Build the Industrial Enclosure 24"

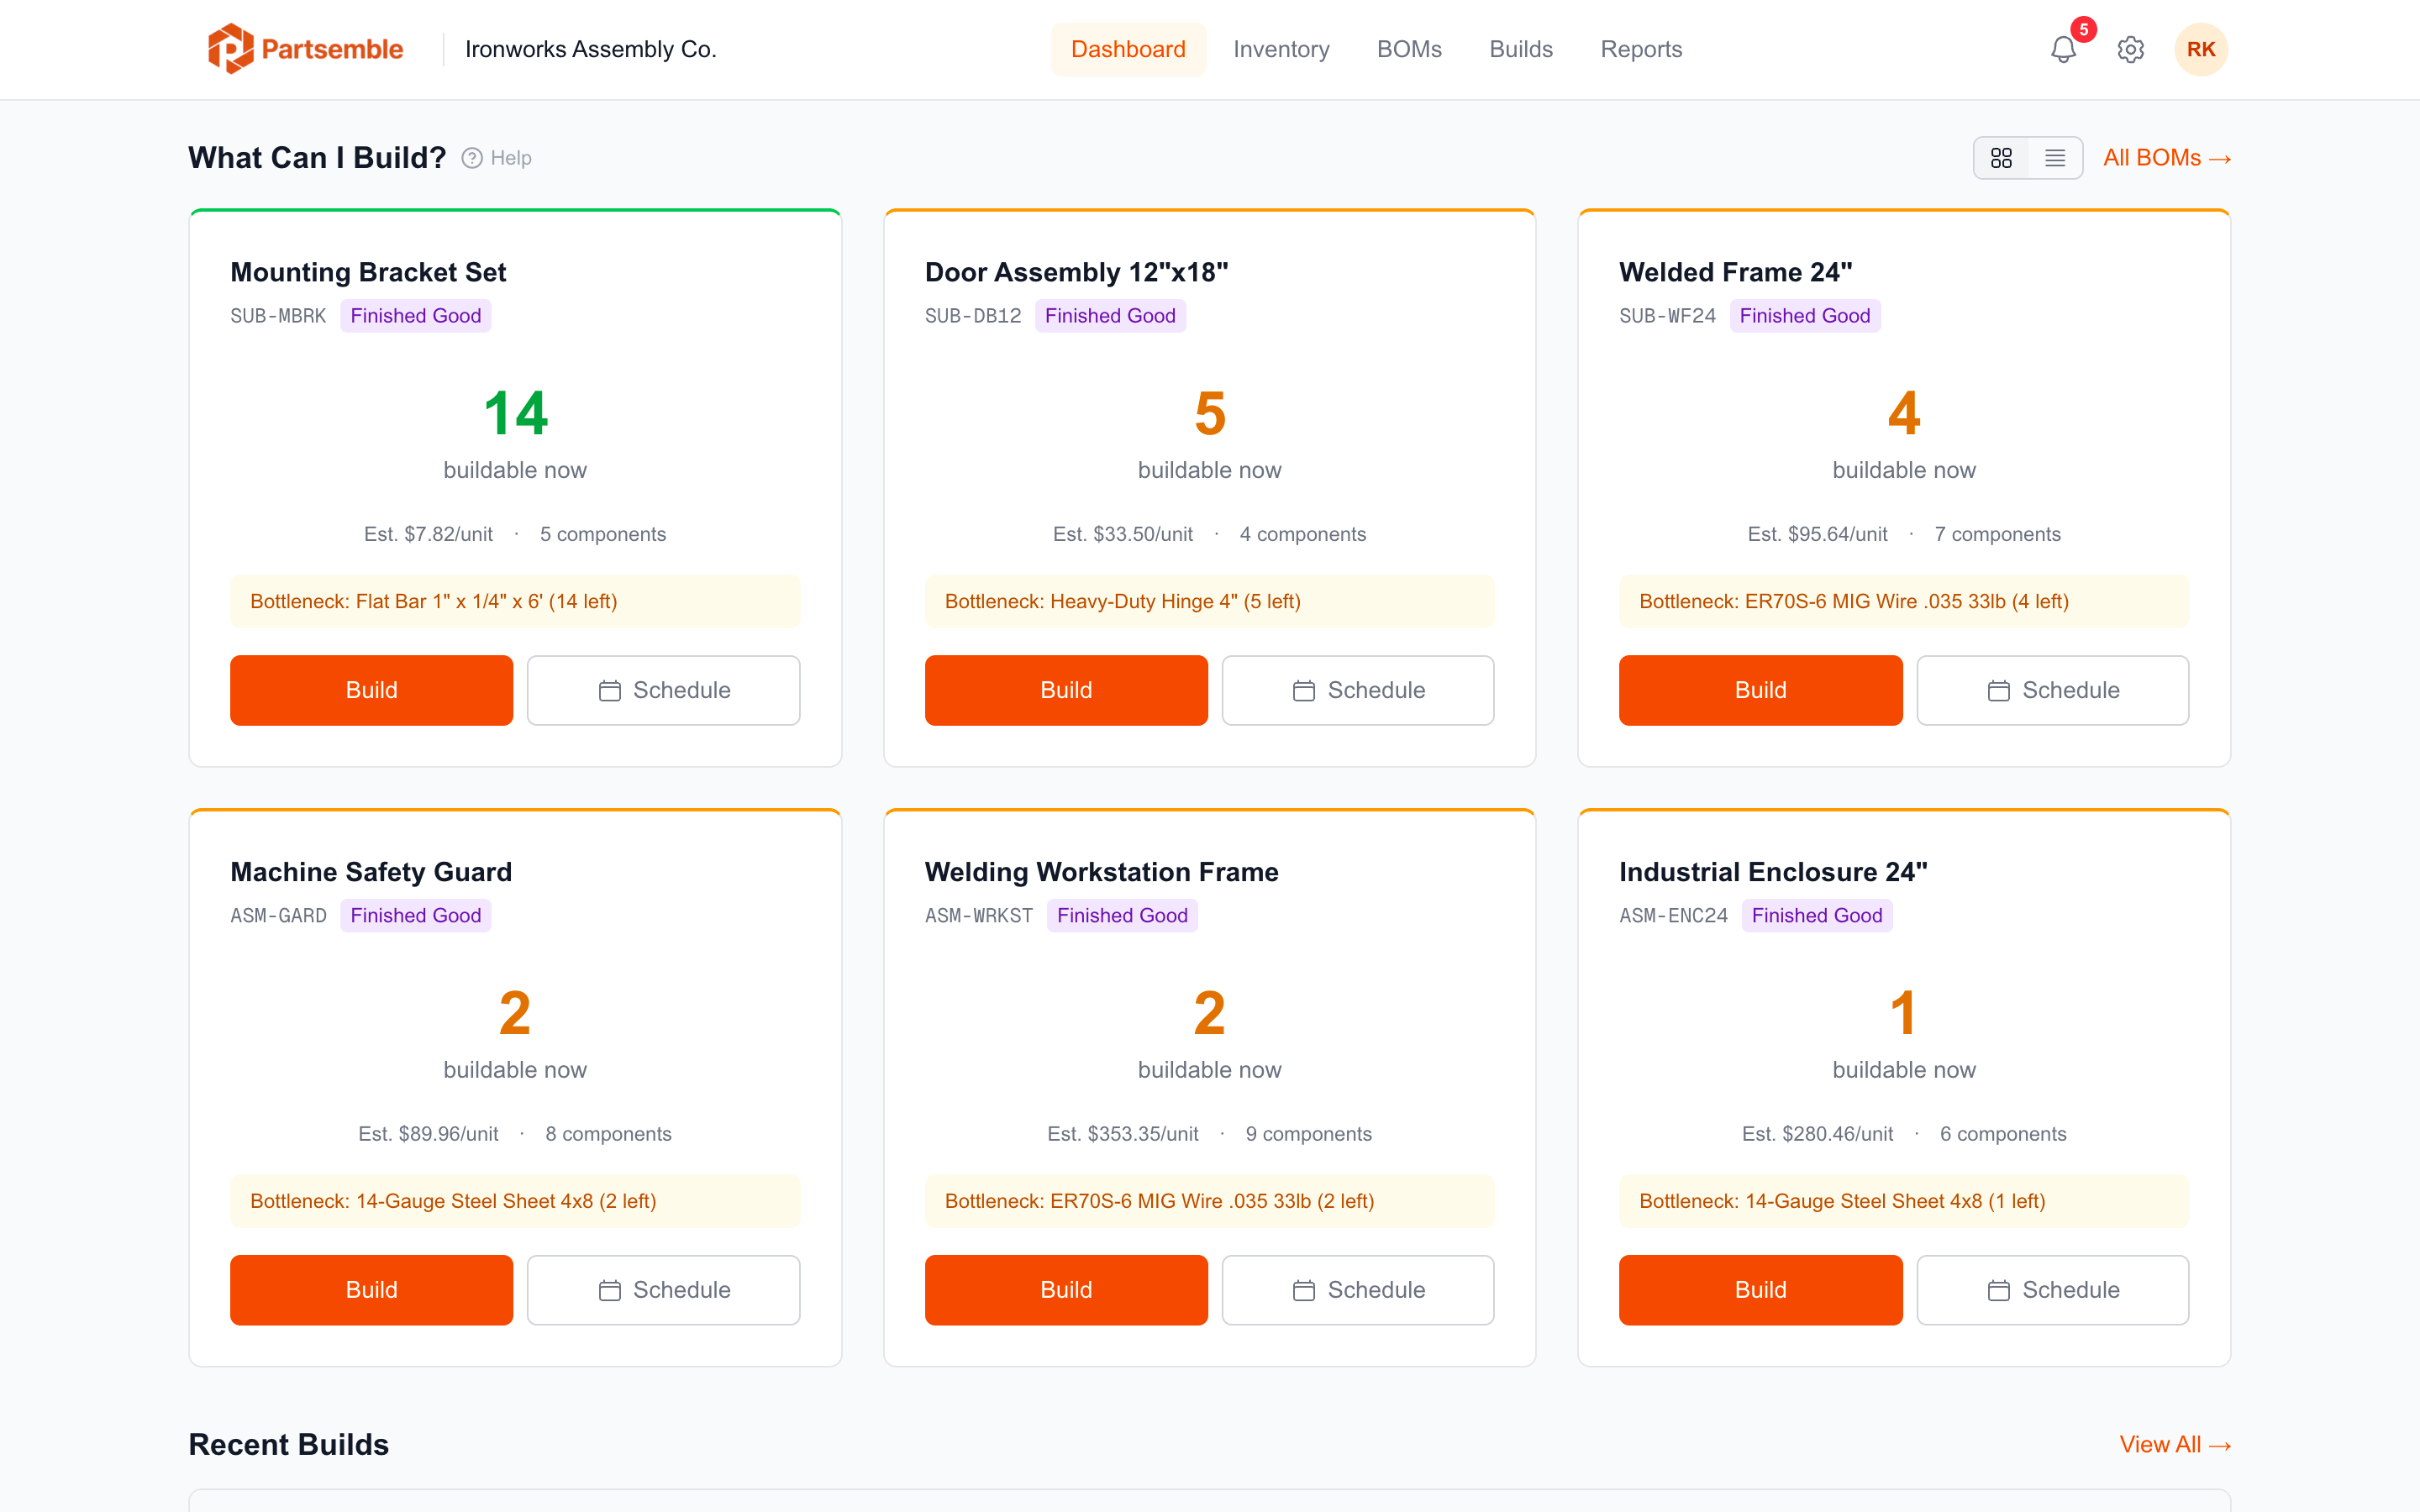coord(1760,1290)
